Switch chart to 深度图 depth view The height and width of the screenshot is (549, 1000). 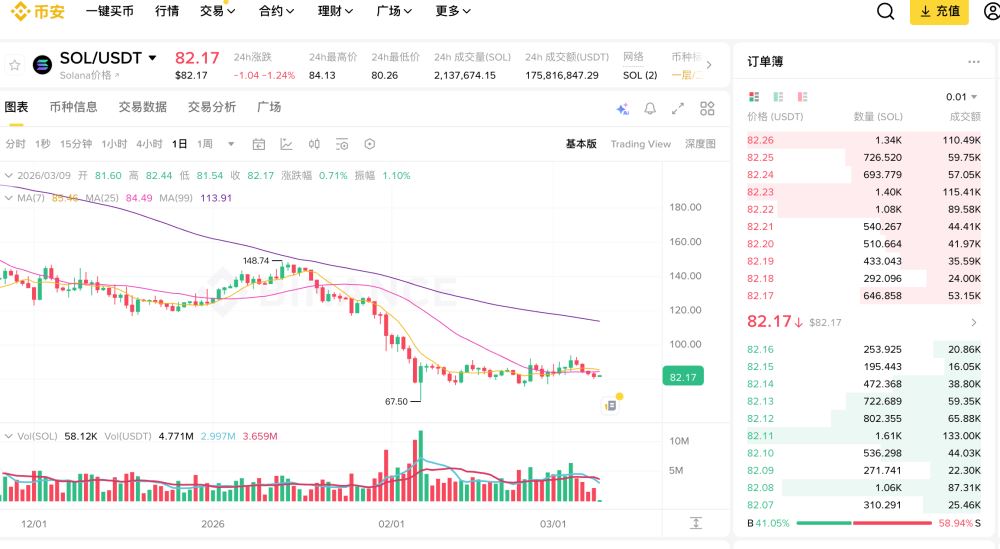tap(700, 144)
